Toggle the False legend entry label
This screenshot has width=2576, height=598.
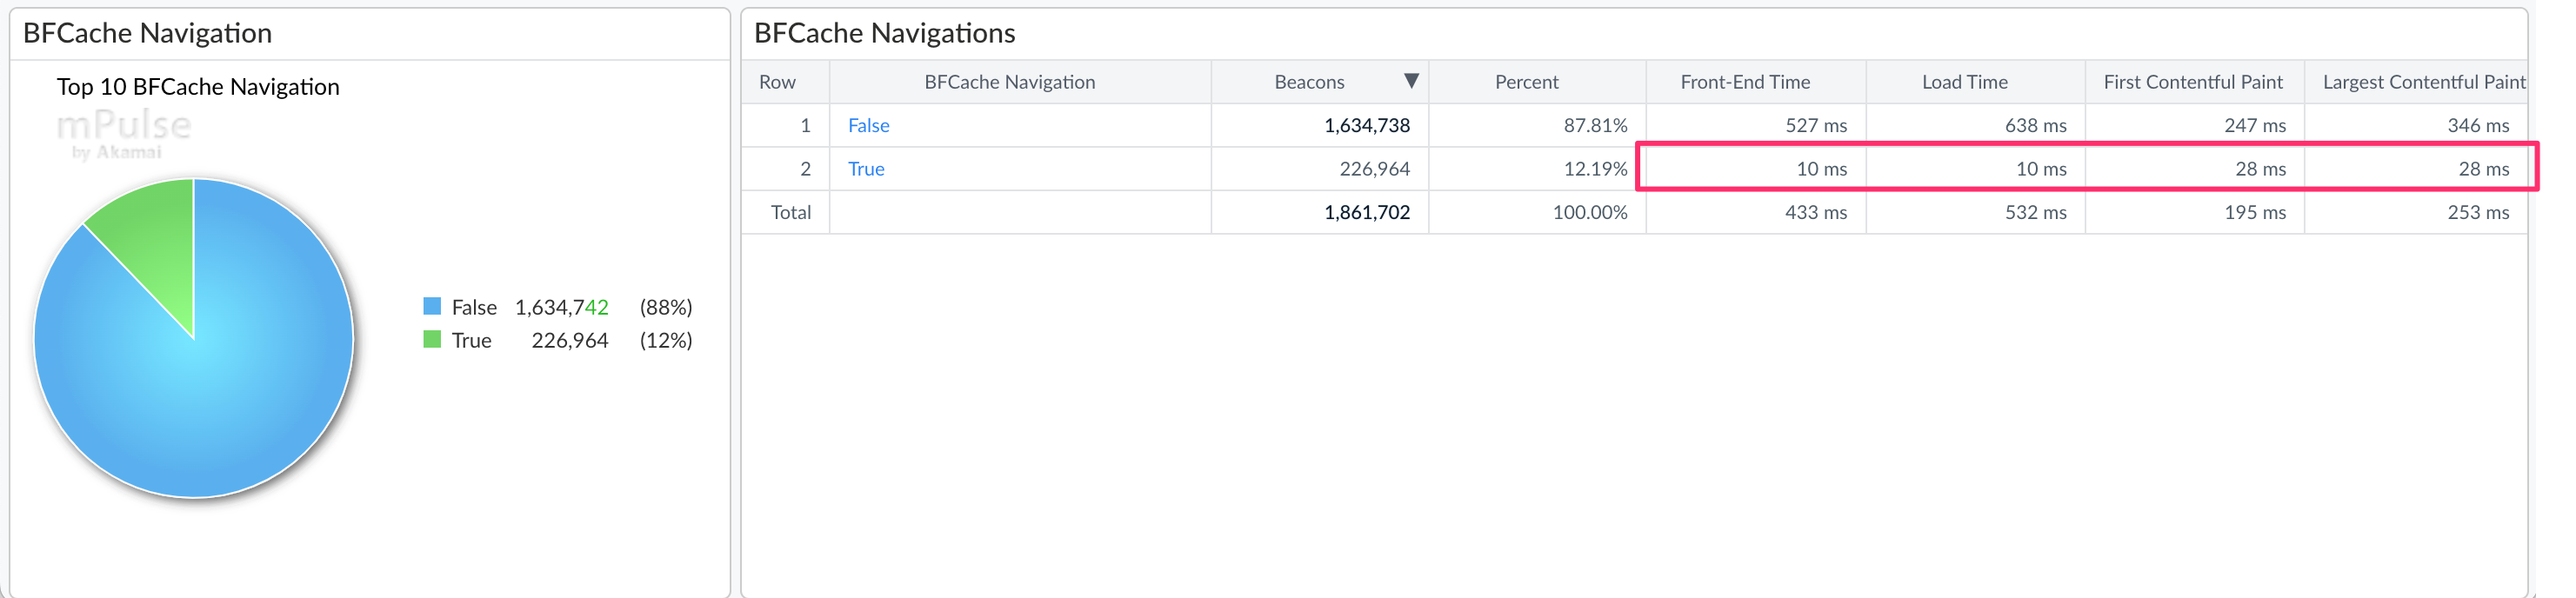point(474,307)
